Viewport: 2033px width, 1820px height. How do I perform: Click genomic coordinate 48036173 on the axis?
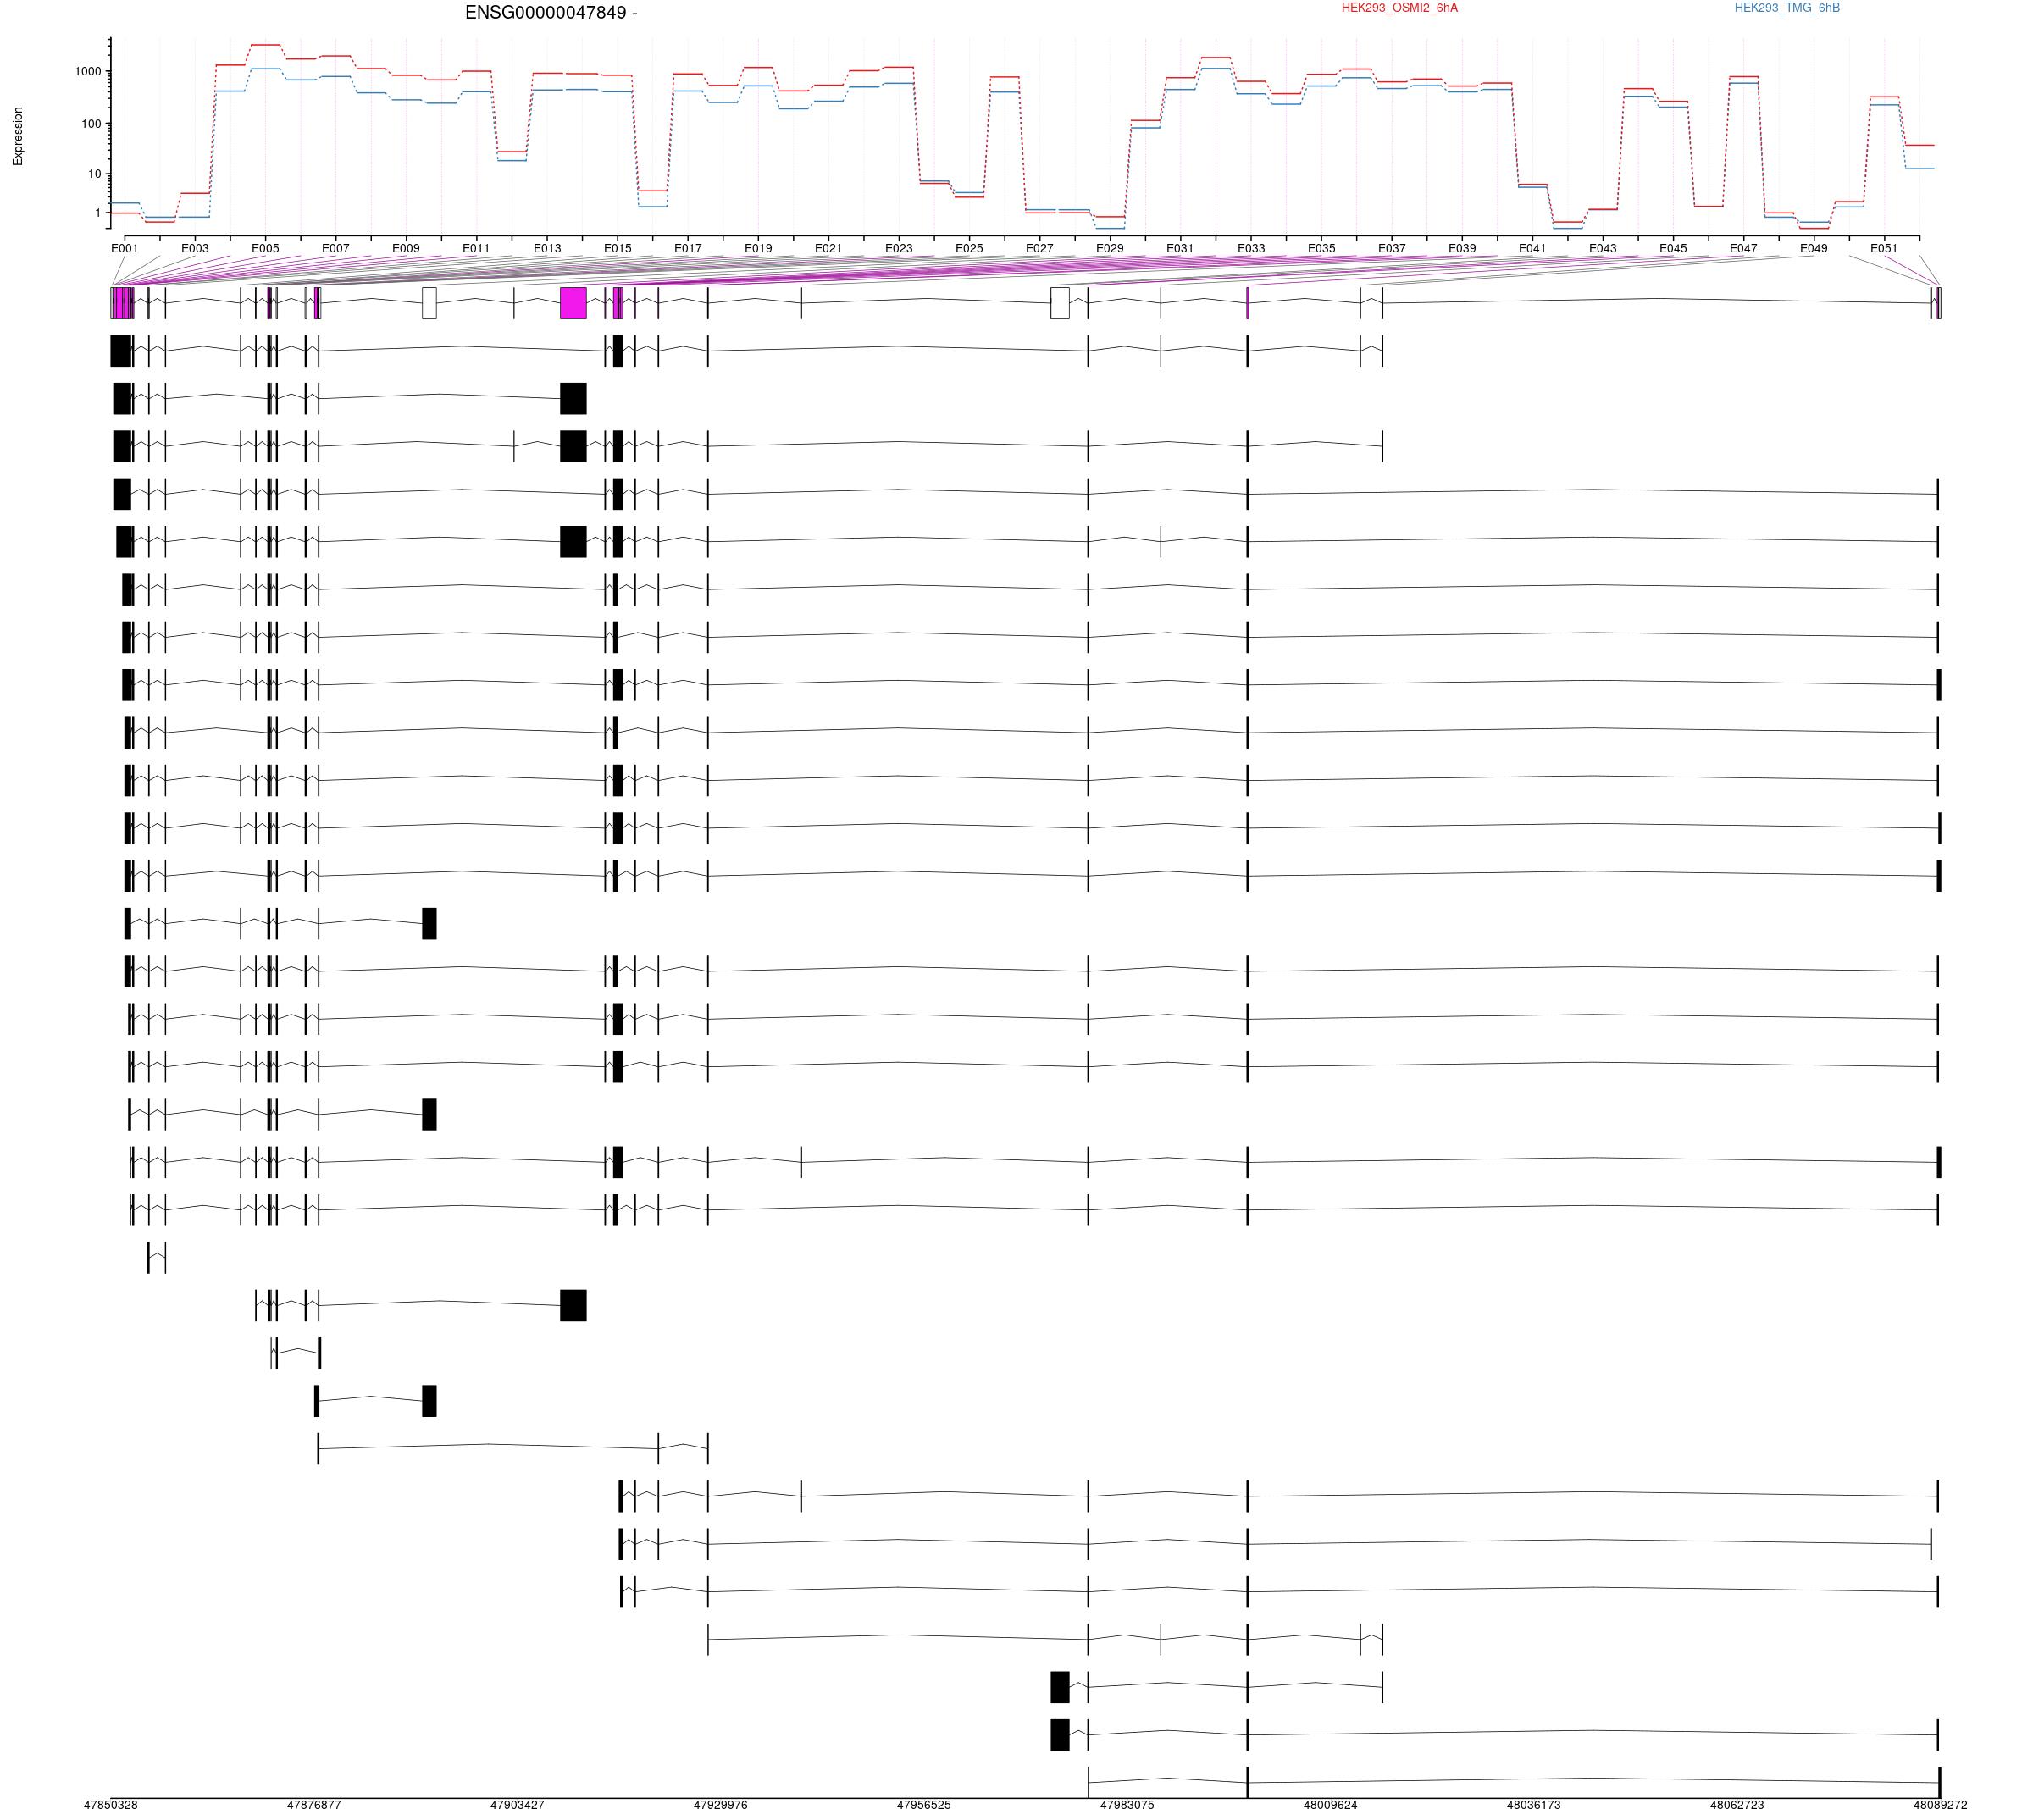point(1534,1805)
